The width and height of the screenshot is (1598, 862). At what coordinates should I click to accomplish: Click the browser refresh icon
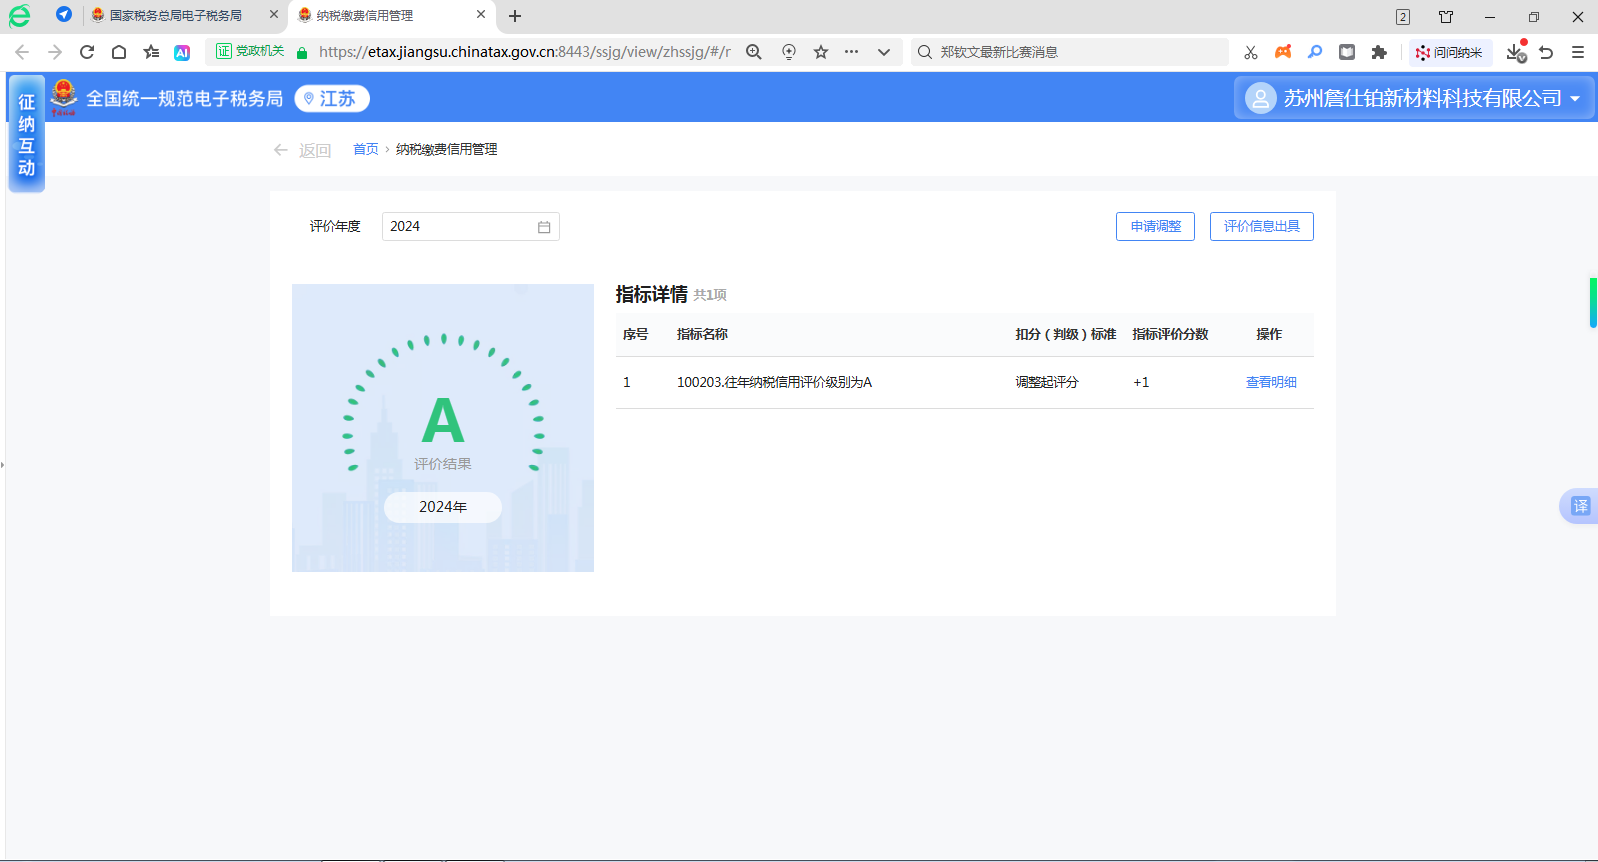pos(87,52)
